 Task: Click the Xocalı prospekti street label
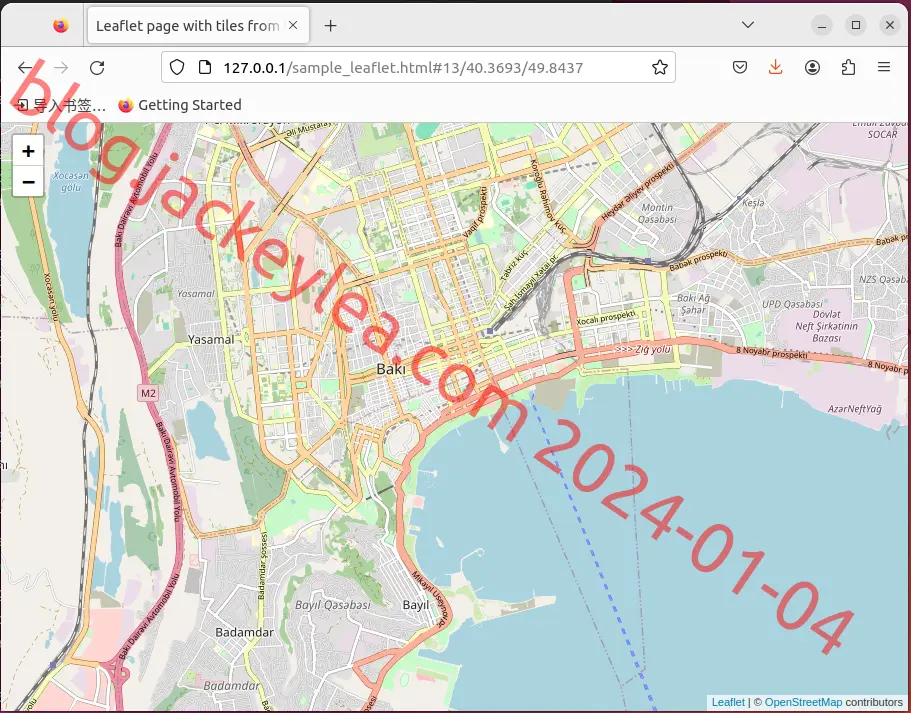(605, 318)
